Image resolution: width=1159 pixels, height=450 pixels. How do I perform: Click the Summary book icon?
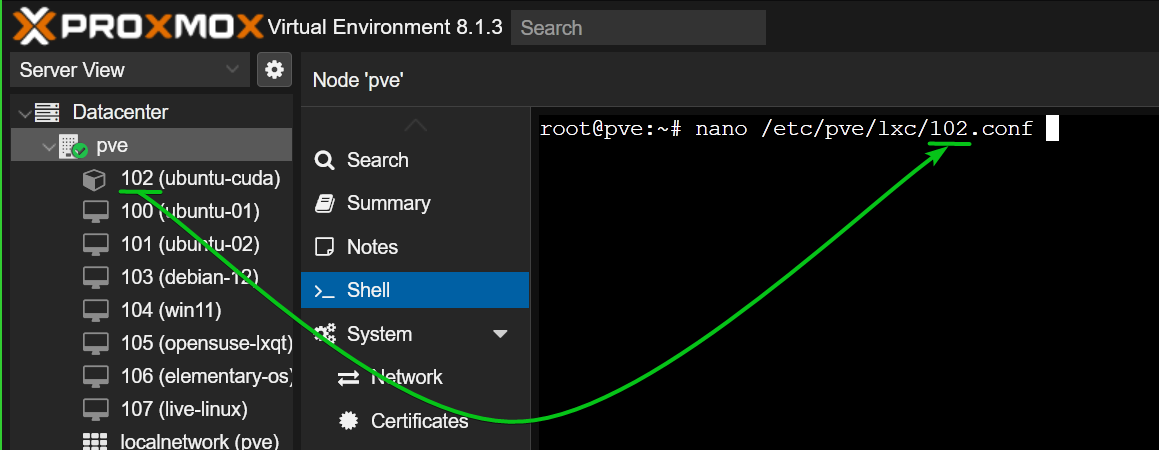pyautogui.click(x=324, y=203)
